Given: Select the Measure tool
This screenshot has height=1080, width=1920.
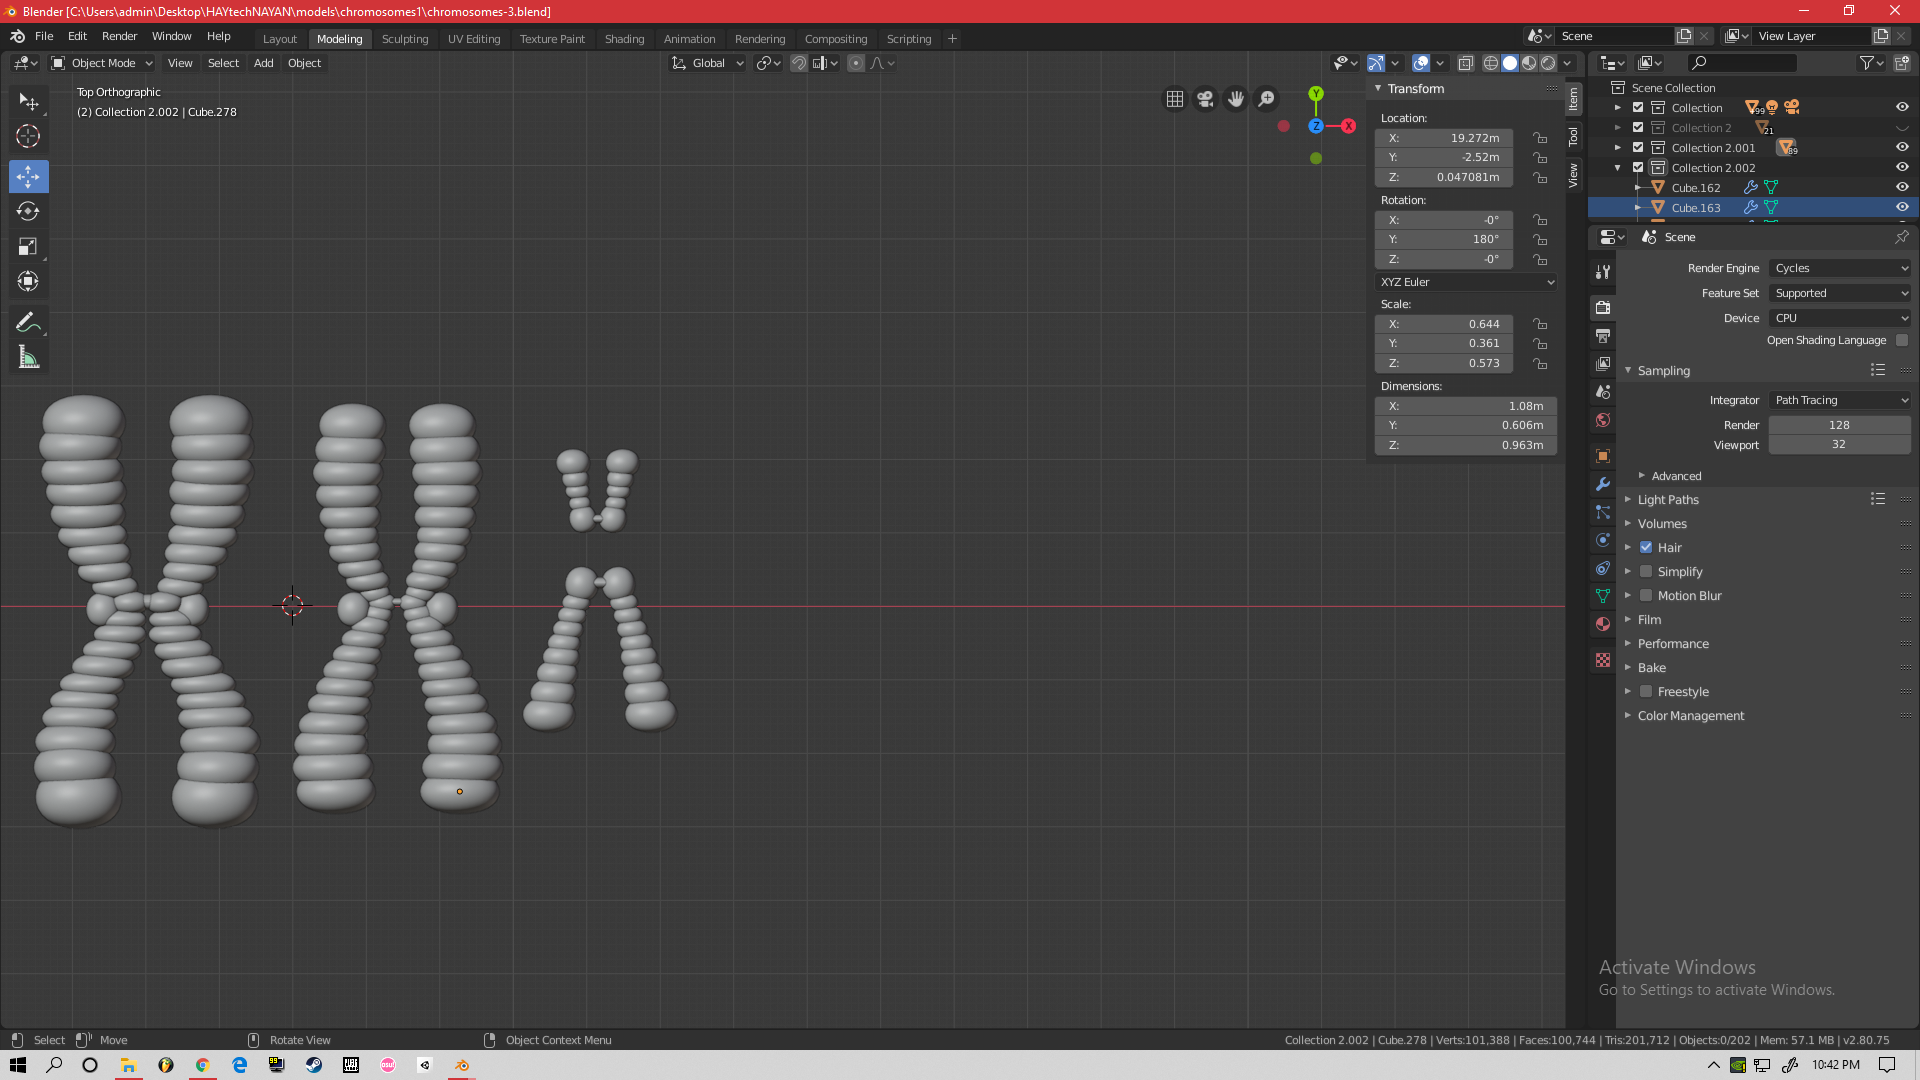Looking at the screenshot, I should [x=28, y=357].
